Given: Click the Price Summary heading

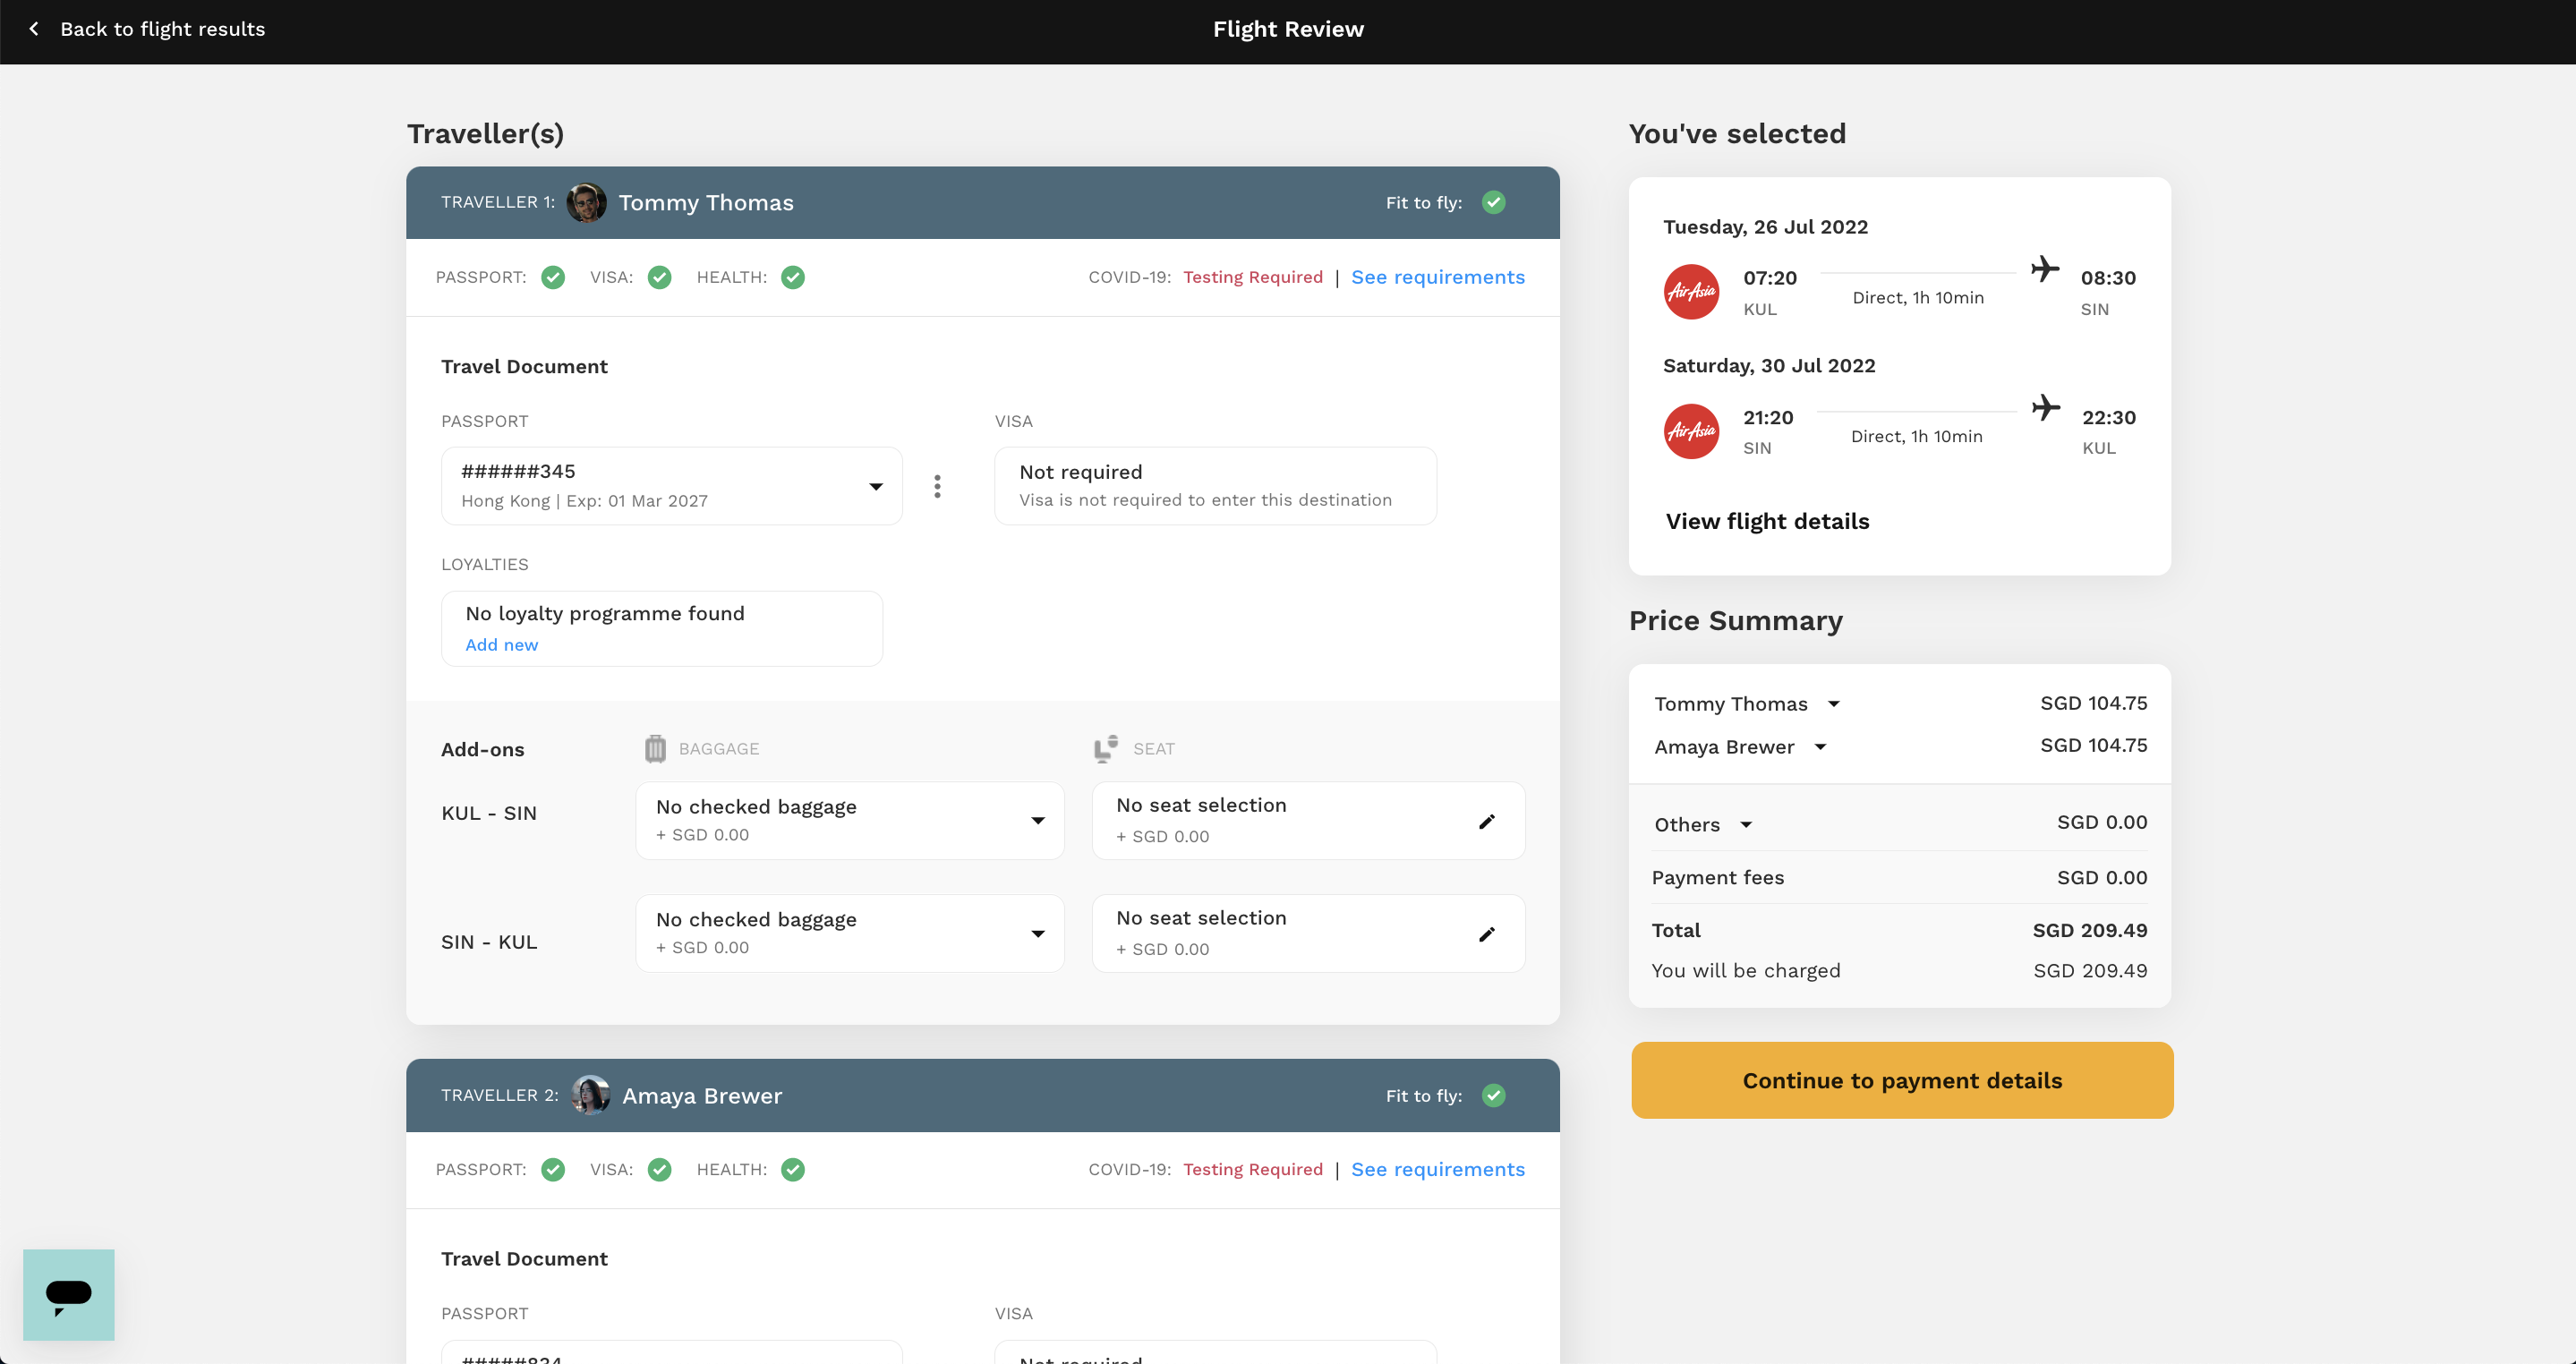Looking at the screenshot, I should (x=1736, y=621).
